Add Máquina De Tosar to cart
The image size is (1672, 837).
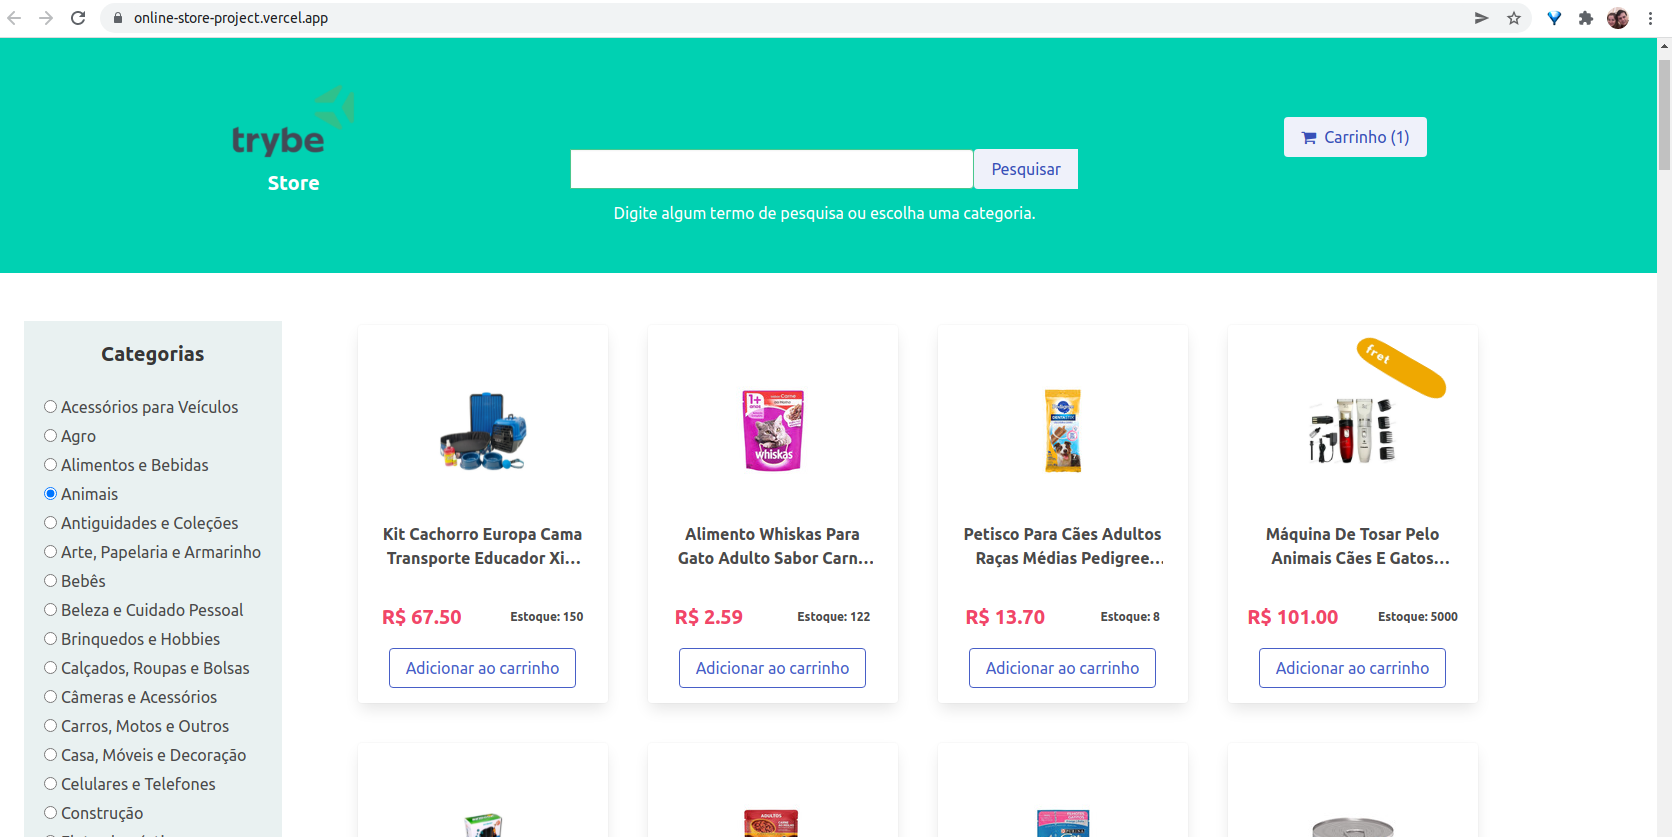pos(1352,668)
